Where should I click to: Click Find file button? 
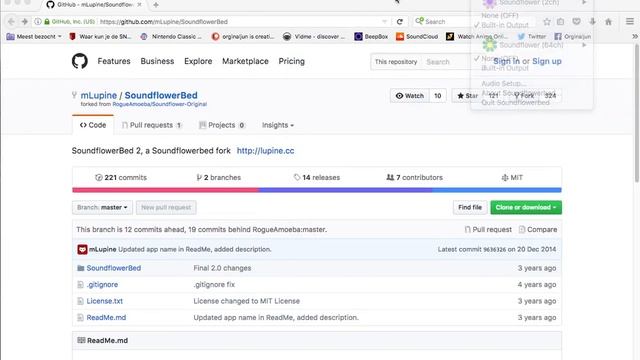click(x=470, y=207)
